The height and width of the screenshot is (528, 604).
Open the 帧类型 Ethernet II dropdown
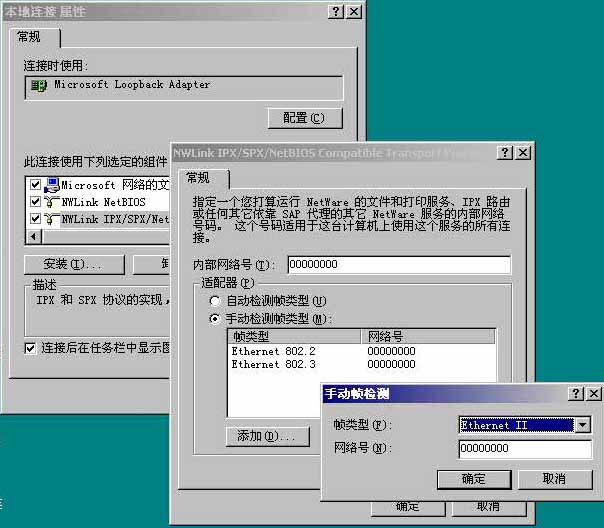(583, 425)
